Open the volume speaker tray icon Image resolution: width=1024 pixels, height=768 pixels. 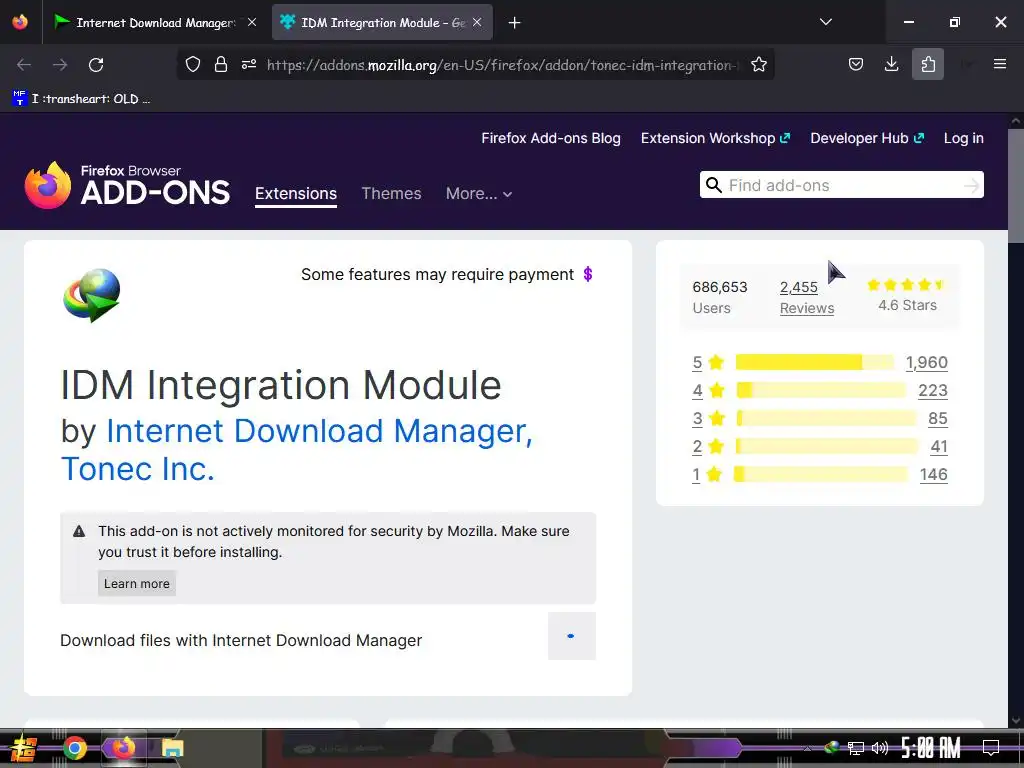880,748
